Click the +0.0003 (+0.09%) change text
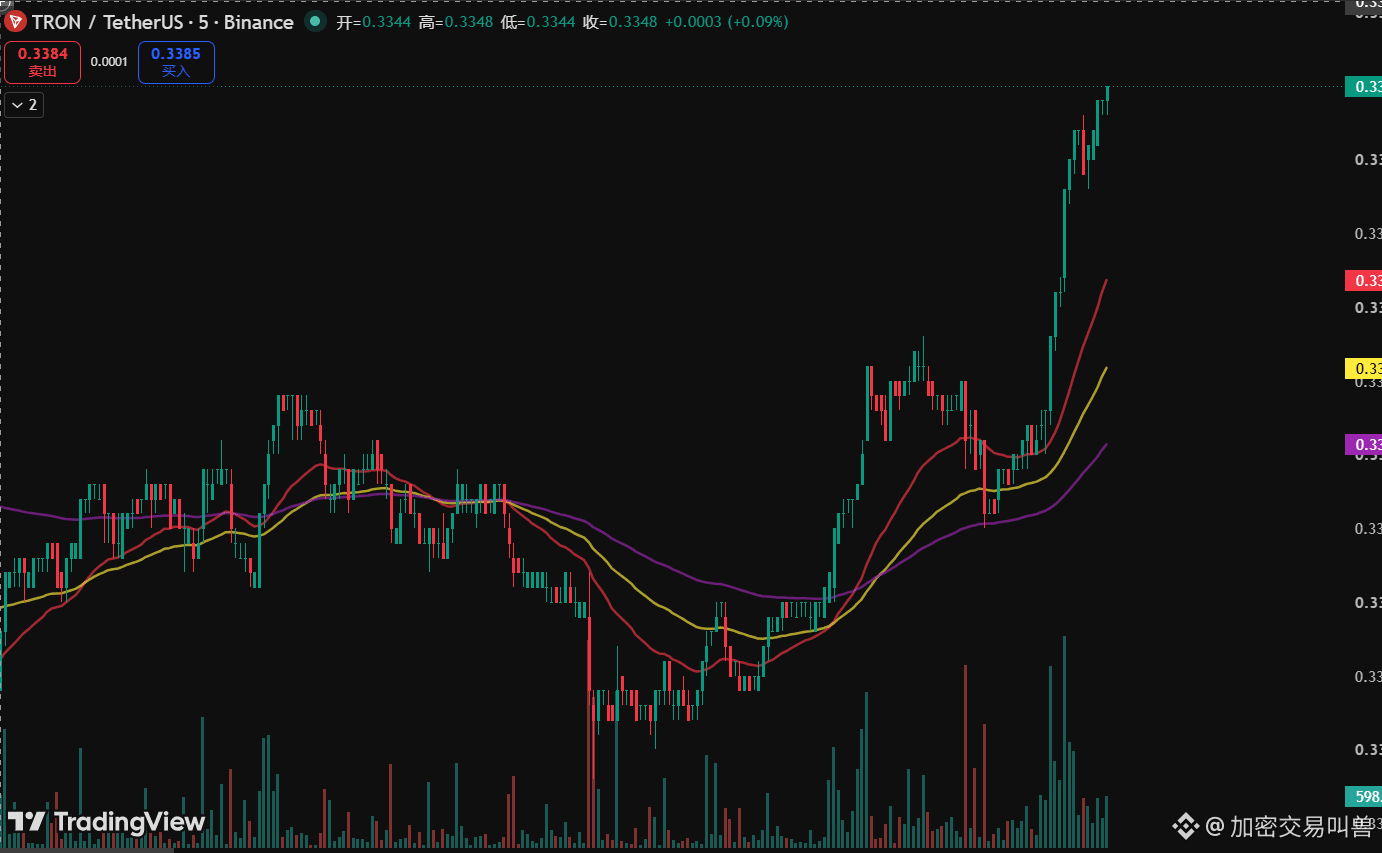Viewport: 1382px width, 853px height. click(726, 21)
